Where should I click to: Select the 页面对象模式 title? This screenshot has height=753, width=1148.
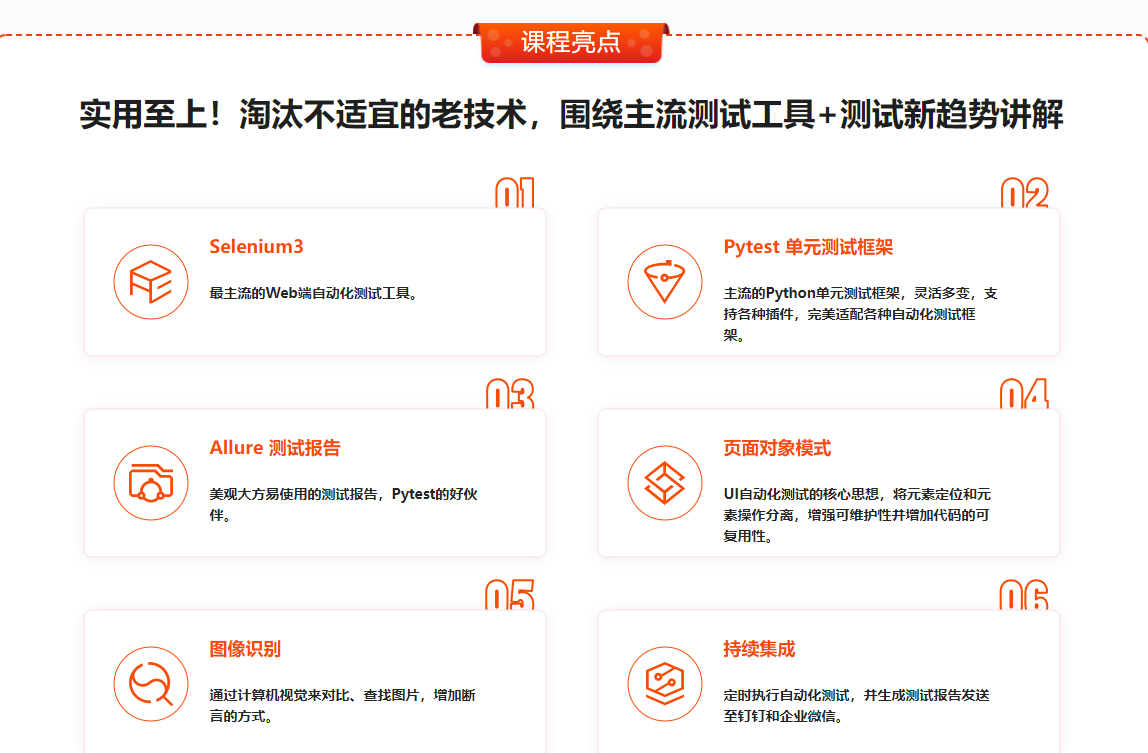coord(777,448)
